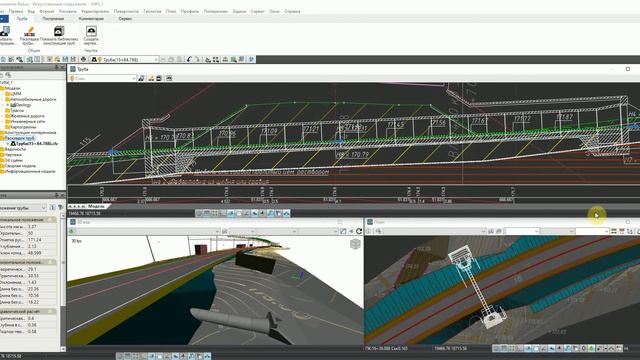Pin the properties panel
640x360 pixels.
coord(57,196)
